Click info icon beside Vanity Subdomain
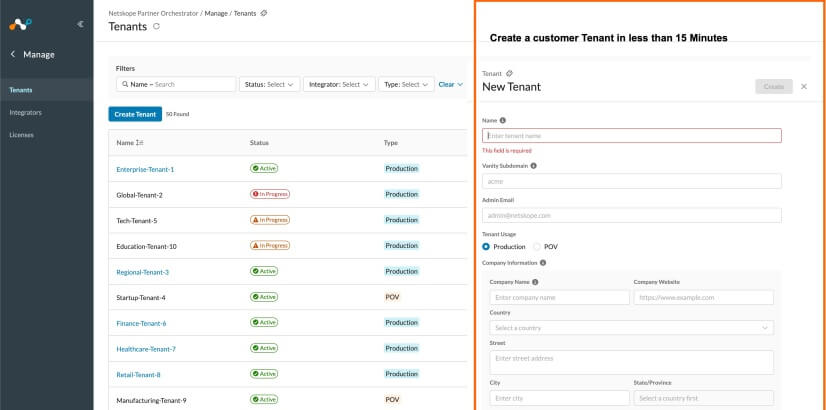826x410 pixels. click(533, 165)
